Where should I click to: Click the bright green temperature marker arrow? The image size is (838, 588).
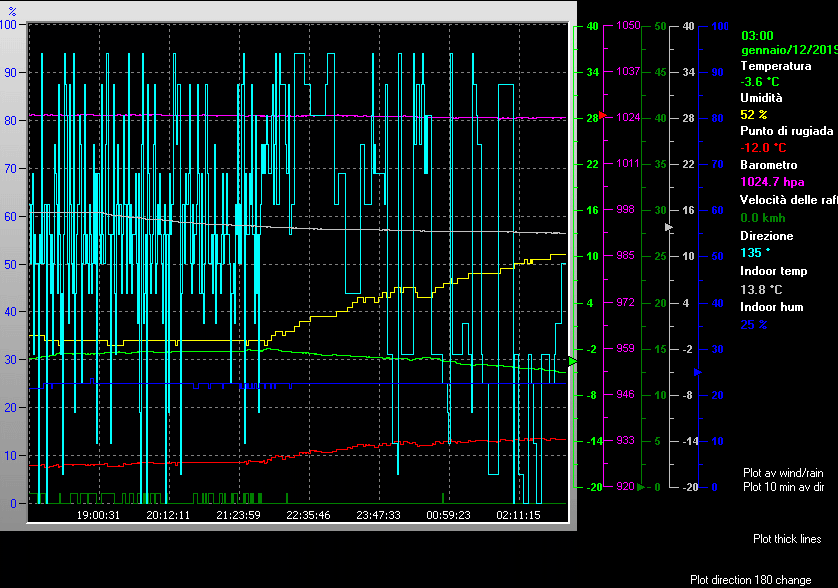(573, 361)
